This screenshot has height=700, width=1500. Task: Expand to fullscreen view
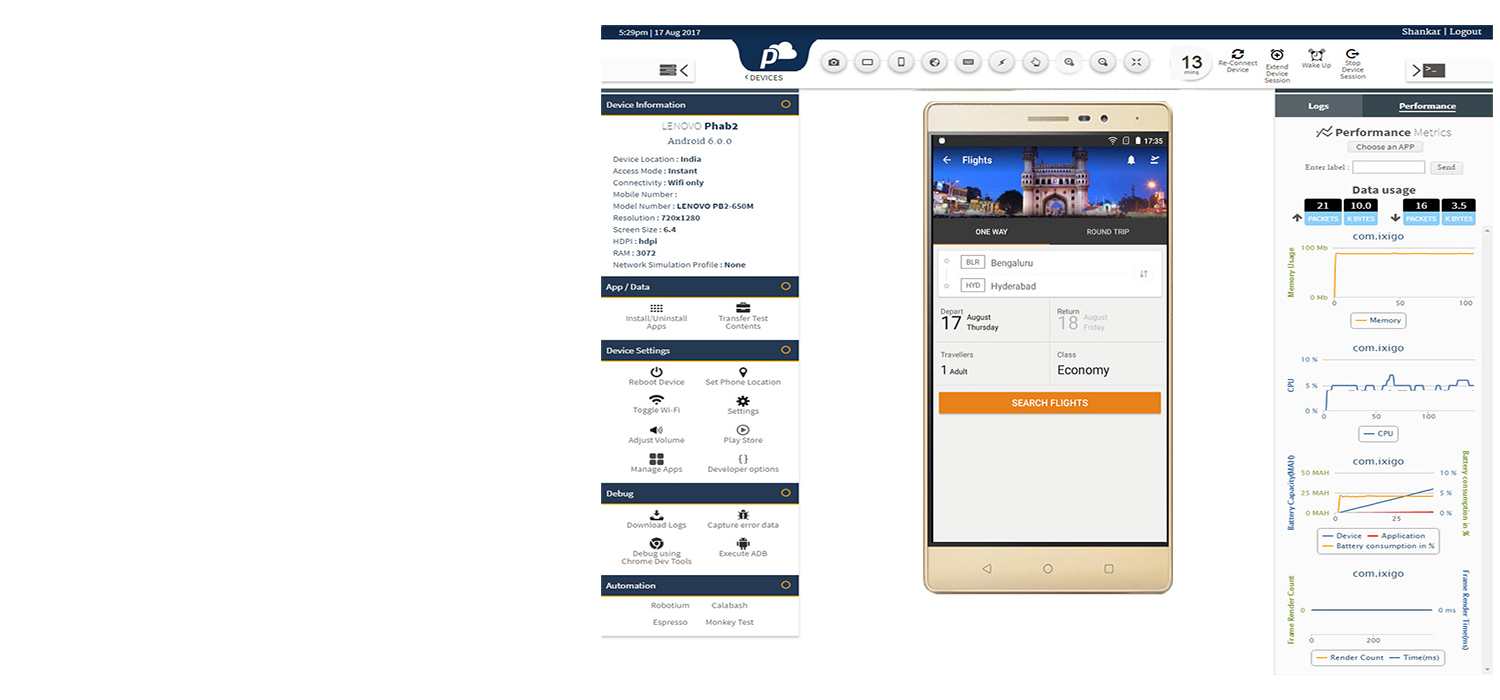pos(1136,62)
